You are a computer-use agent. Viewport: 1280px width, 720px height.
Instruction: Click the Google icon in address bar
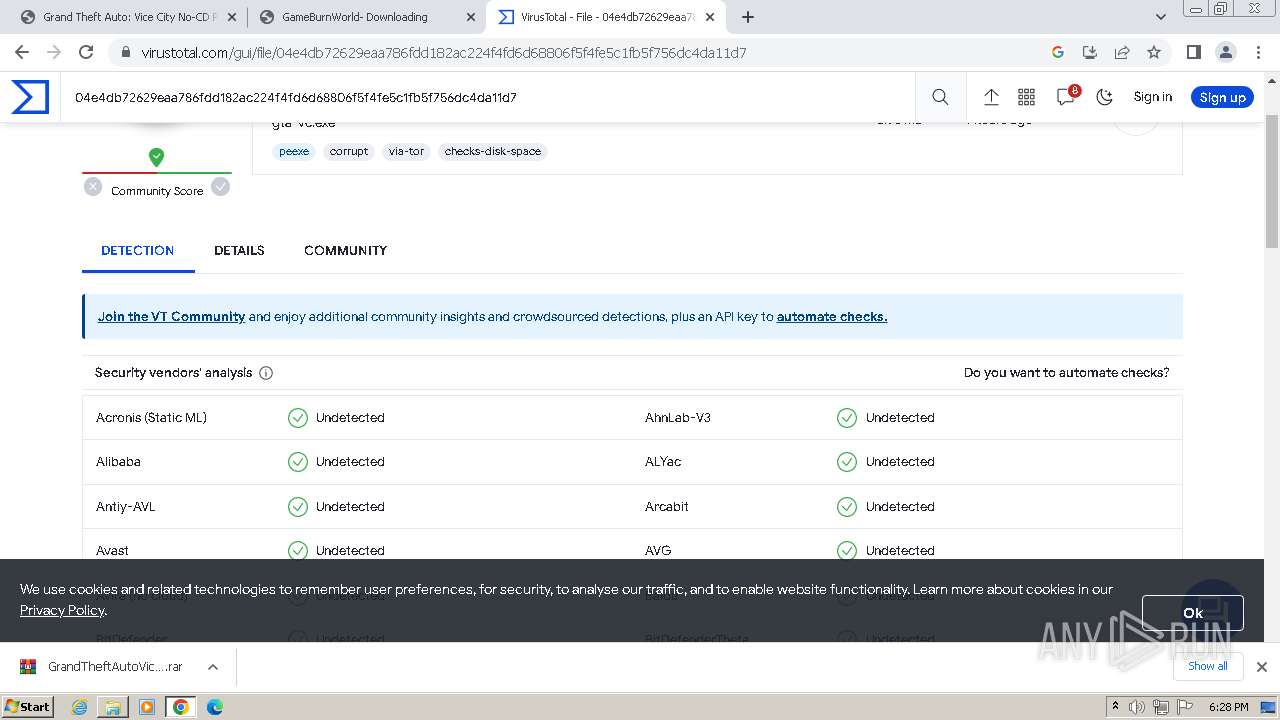point(1058,52)
